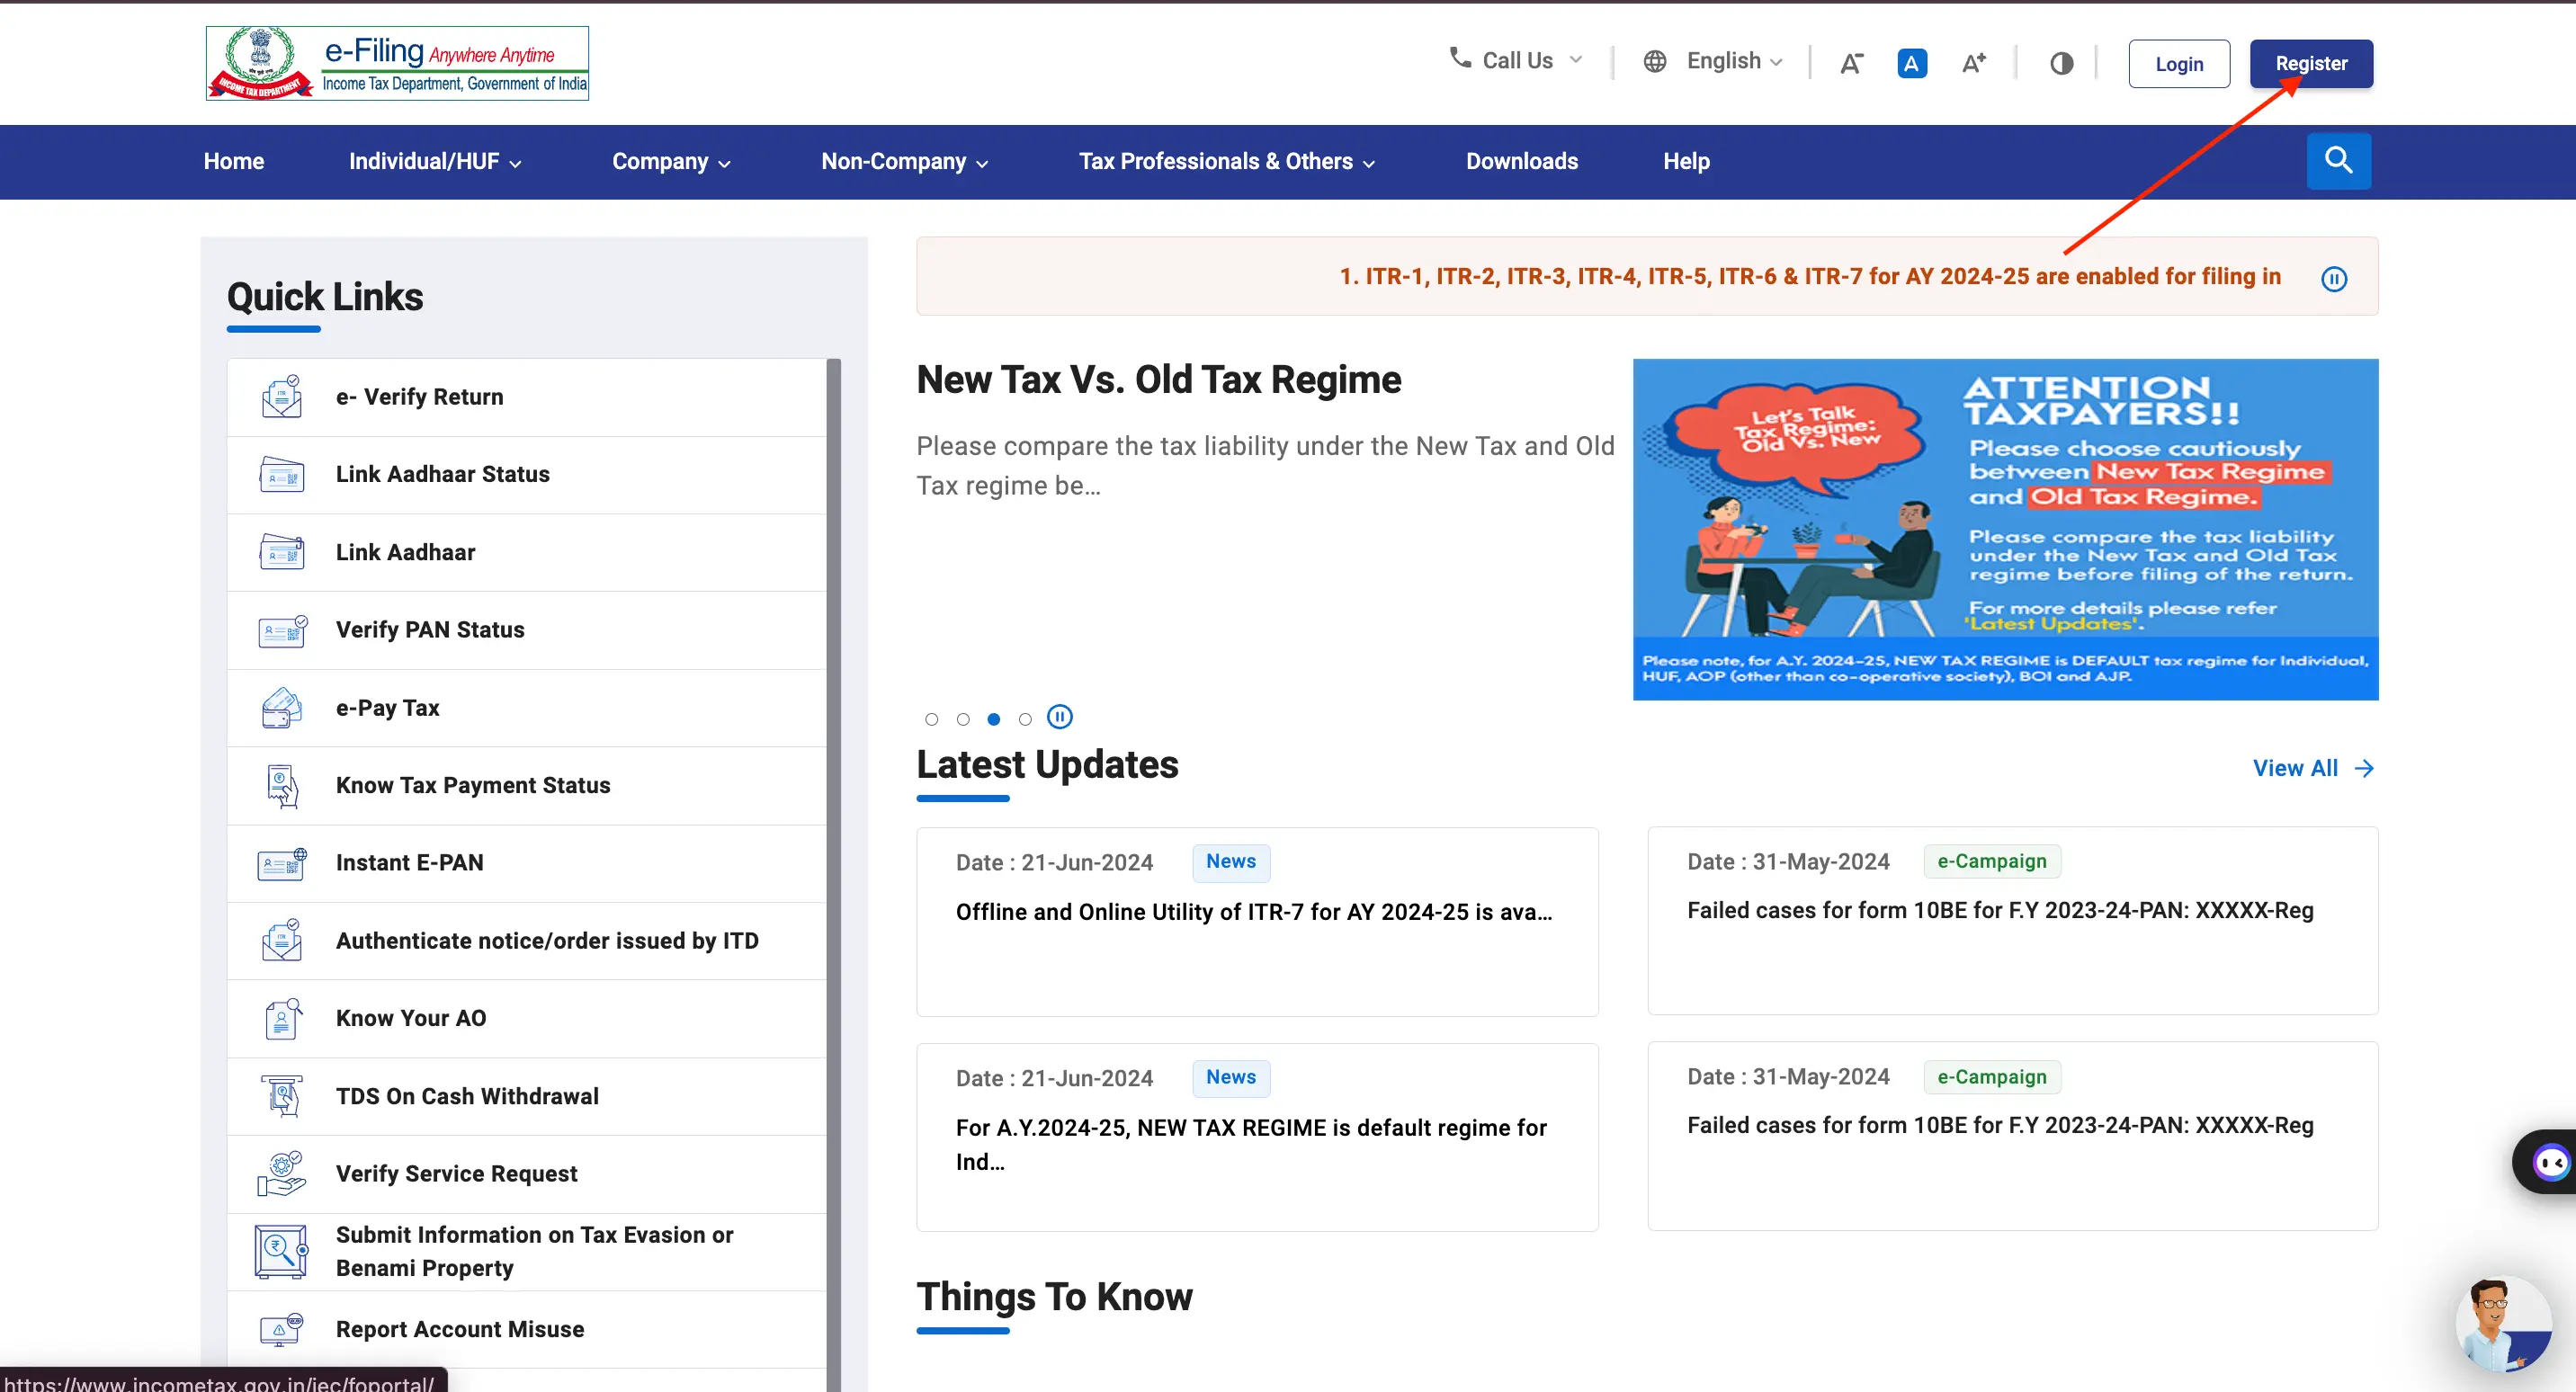Click the Quick Links list scrollbar
This screenshot has width=2576, height=1392.
click(834, 875)
